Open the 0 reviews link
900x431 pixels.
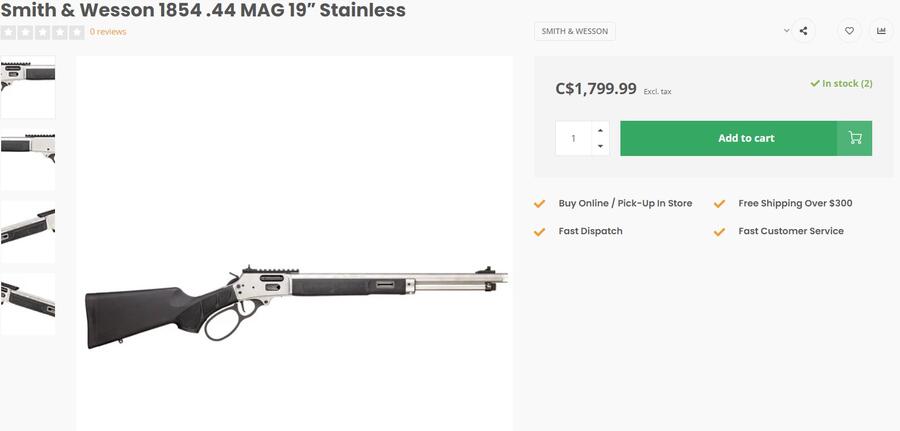[108, 32]
